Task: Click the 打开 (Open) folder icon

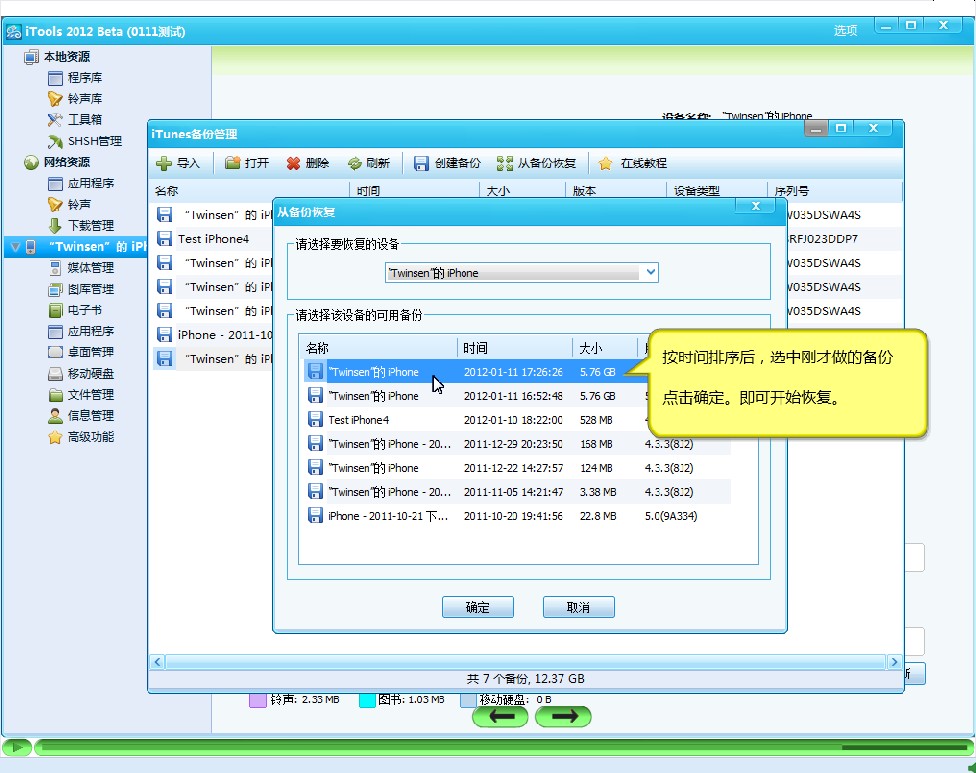Action: coord(232,163)
